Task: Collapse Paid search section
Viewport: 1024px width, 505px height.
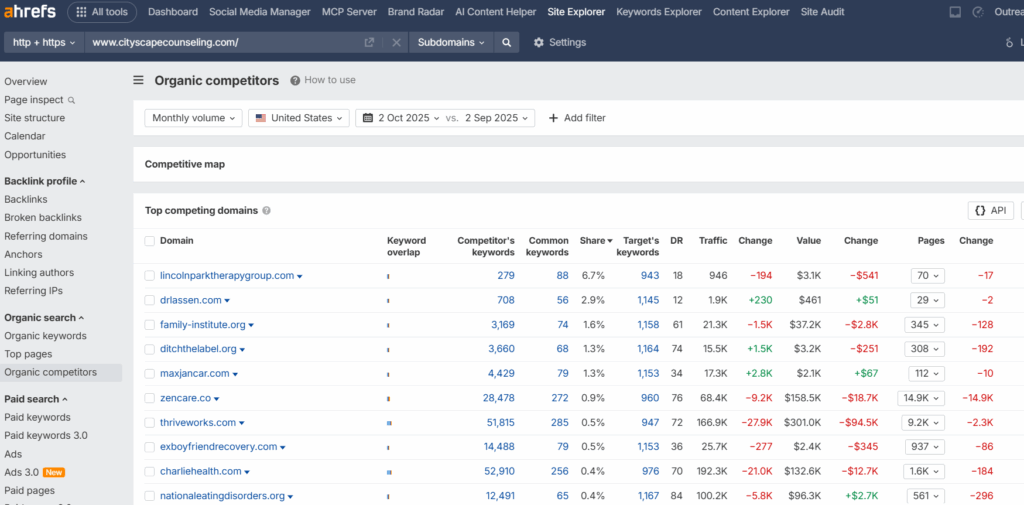Action: (36, 399)
